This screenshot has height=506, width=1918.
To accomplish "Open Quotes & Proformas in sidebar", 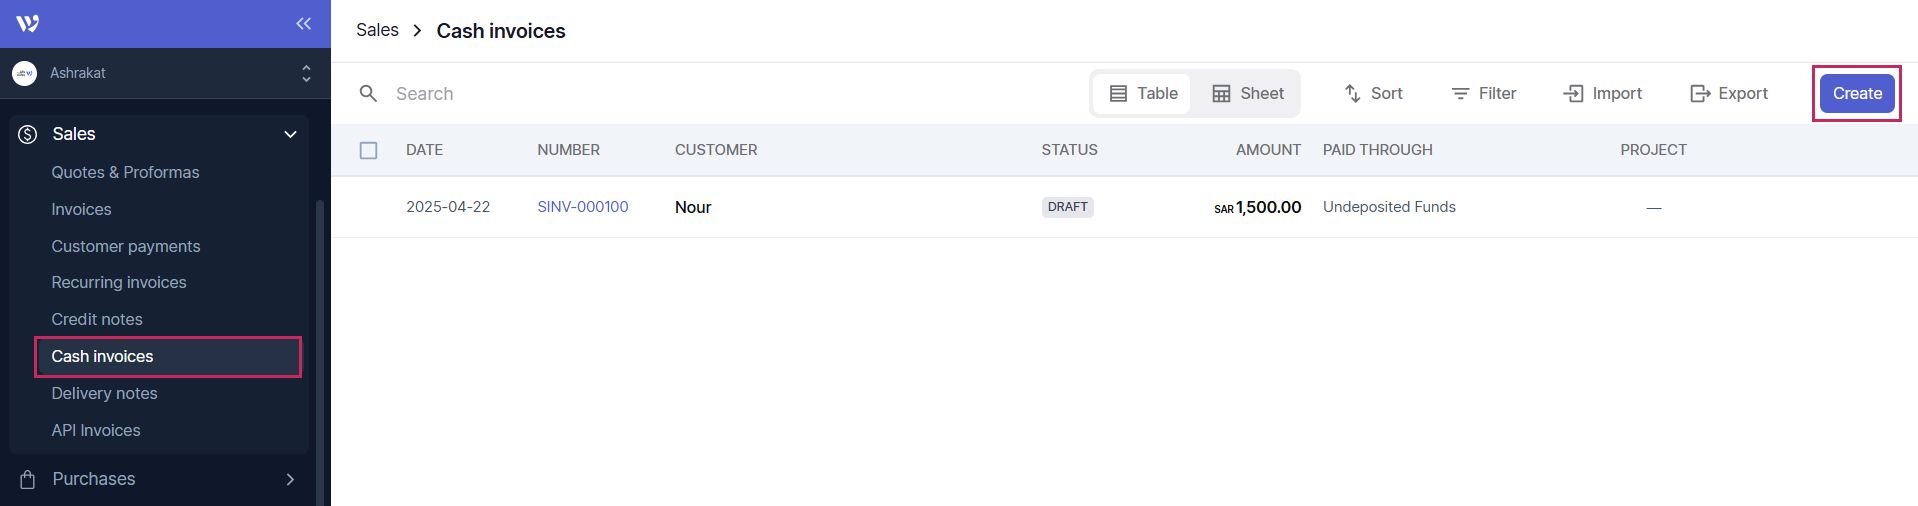I will point(125,172).
